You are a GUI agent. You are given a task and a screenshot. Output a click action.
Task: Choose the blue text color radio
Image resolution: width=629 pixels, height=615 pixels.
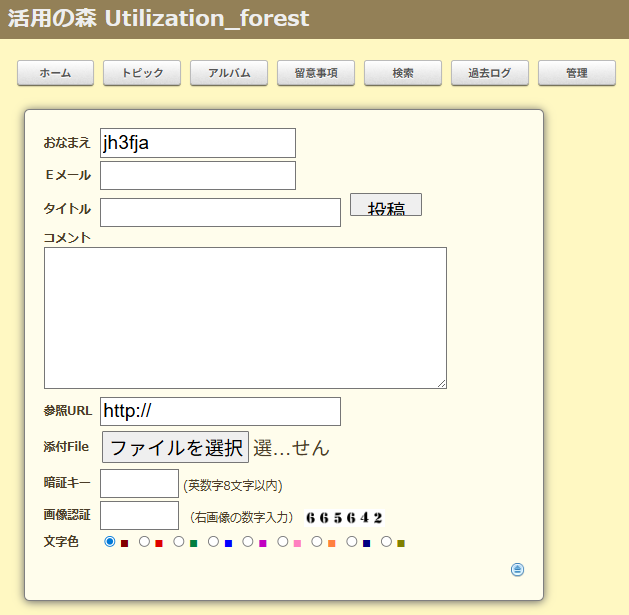pyautogui.click(x=214, y=542)
